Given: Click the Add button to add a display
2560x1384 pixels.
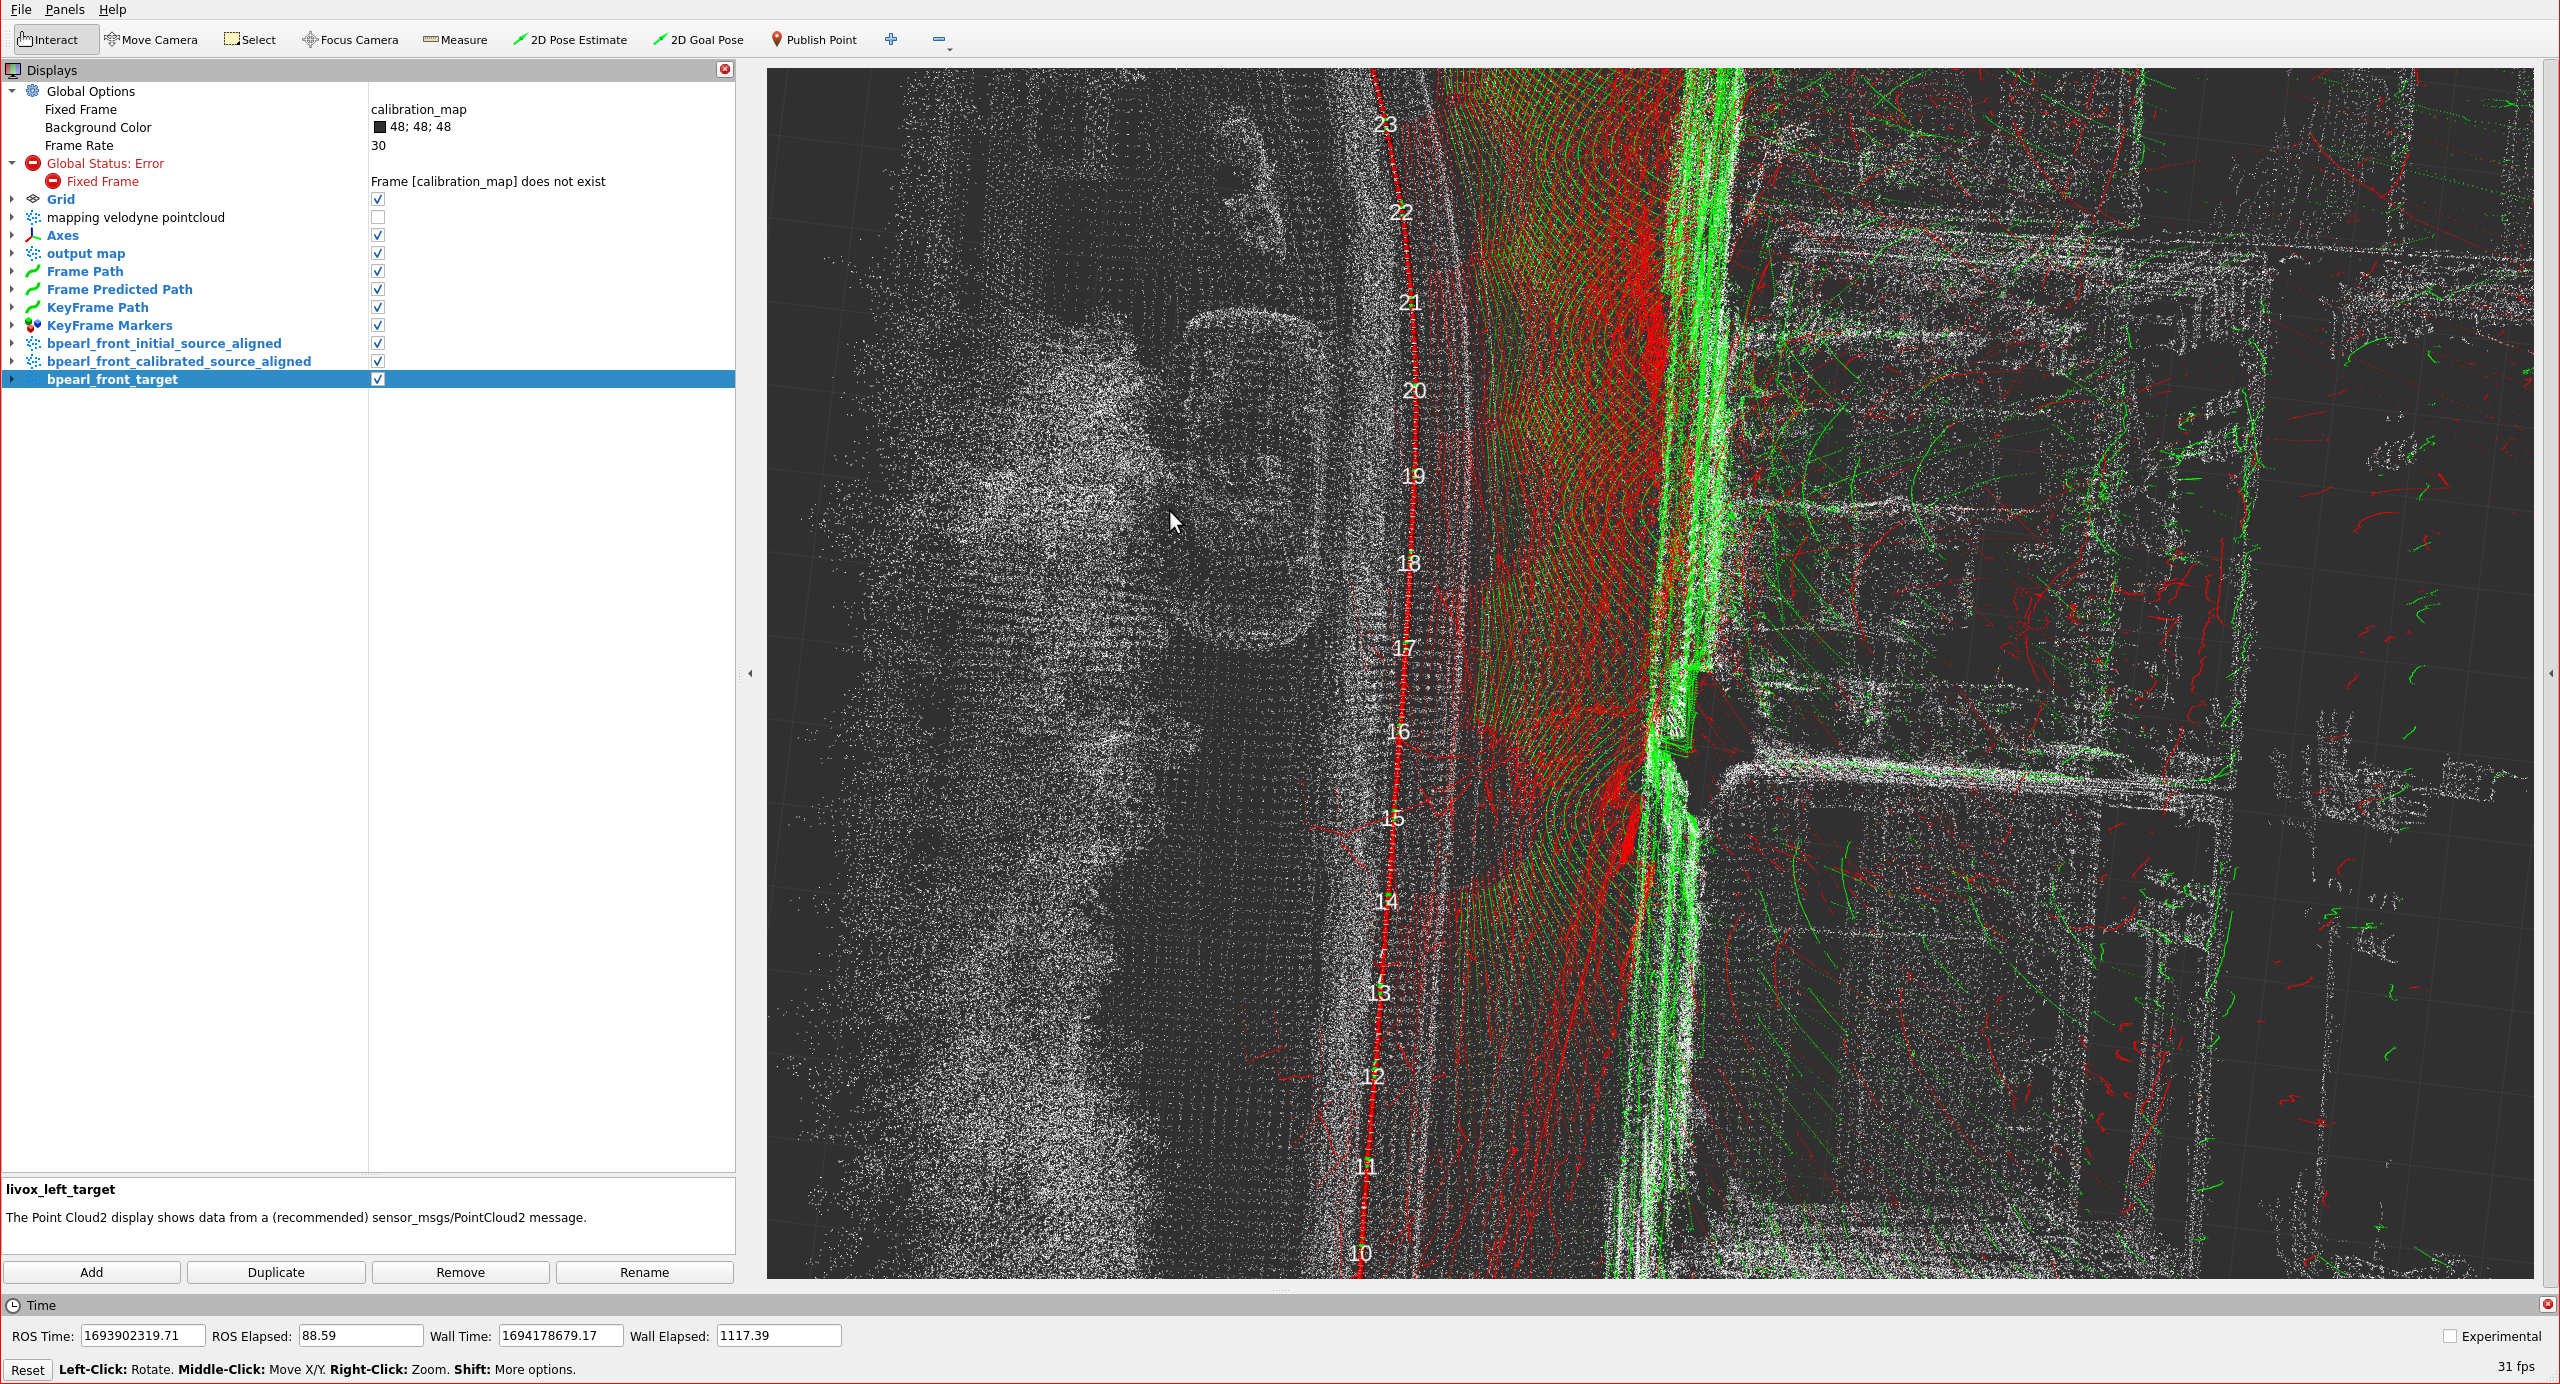Looking at the screenshot, I should [x=91, y=1272].
